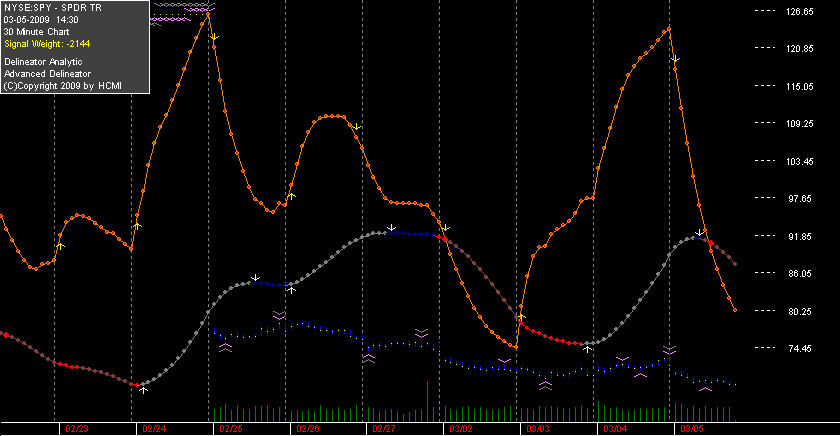Click the 126.65 price axis label
The width and height of the screenshot is (840, 436).
[x=799, y=11]
